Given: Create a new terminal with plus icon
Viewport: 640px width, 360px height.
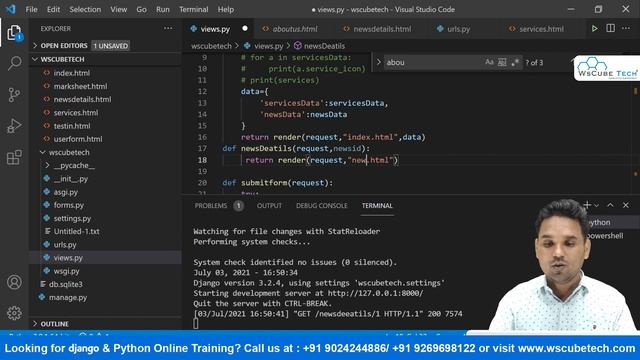Looking at the screenshot, I should pyautogui.click(x=587, y=205).
